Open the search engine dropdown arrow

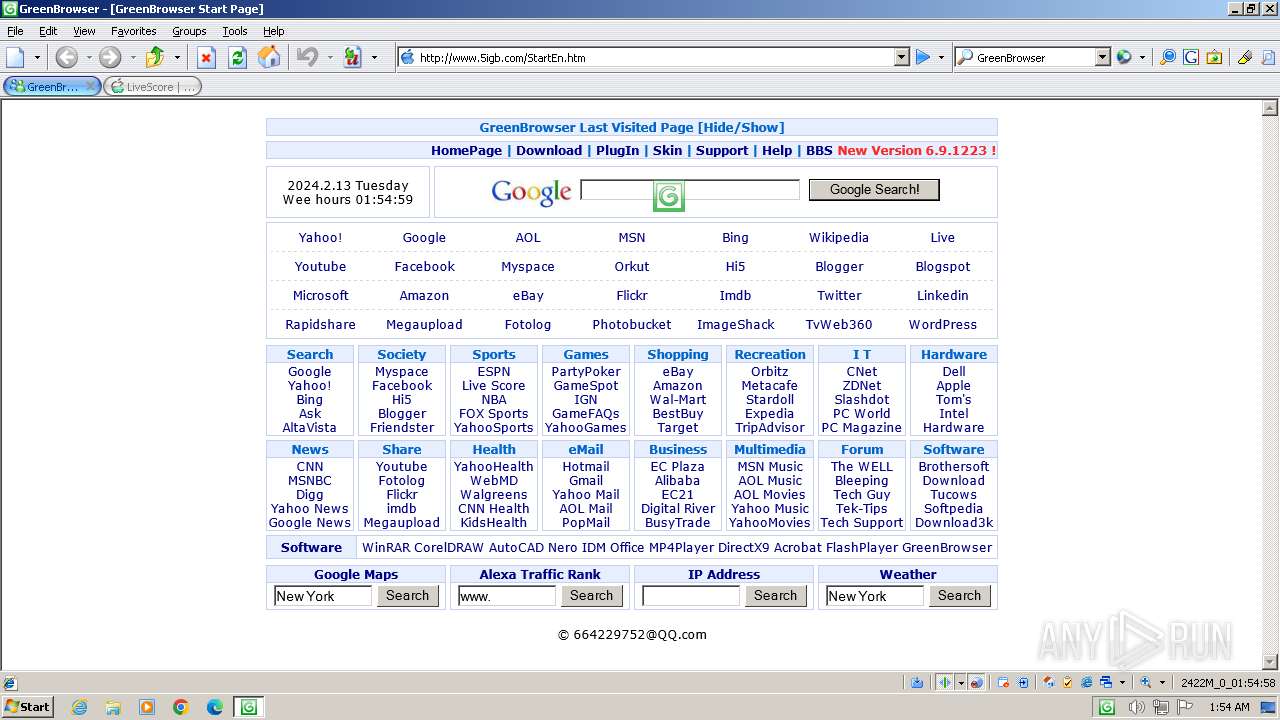point(1142,57)
